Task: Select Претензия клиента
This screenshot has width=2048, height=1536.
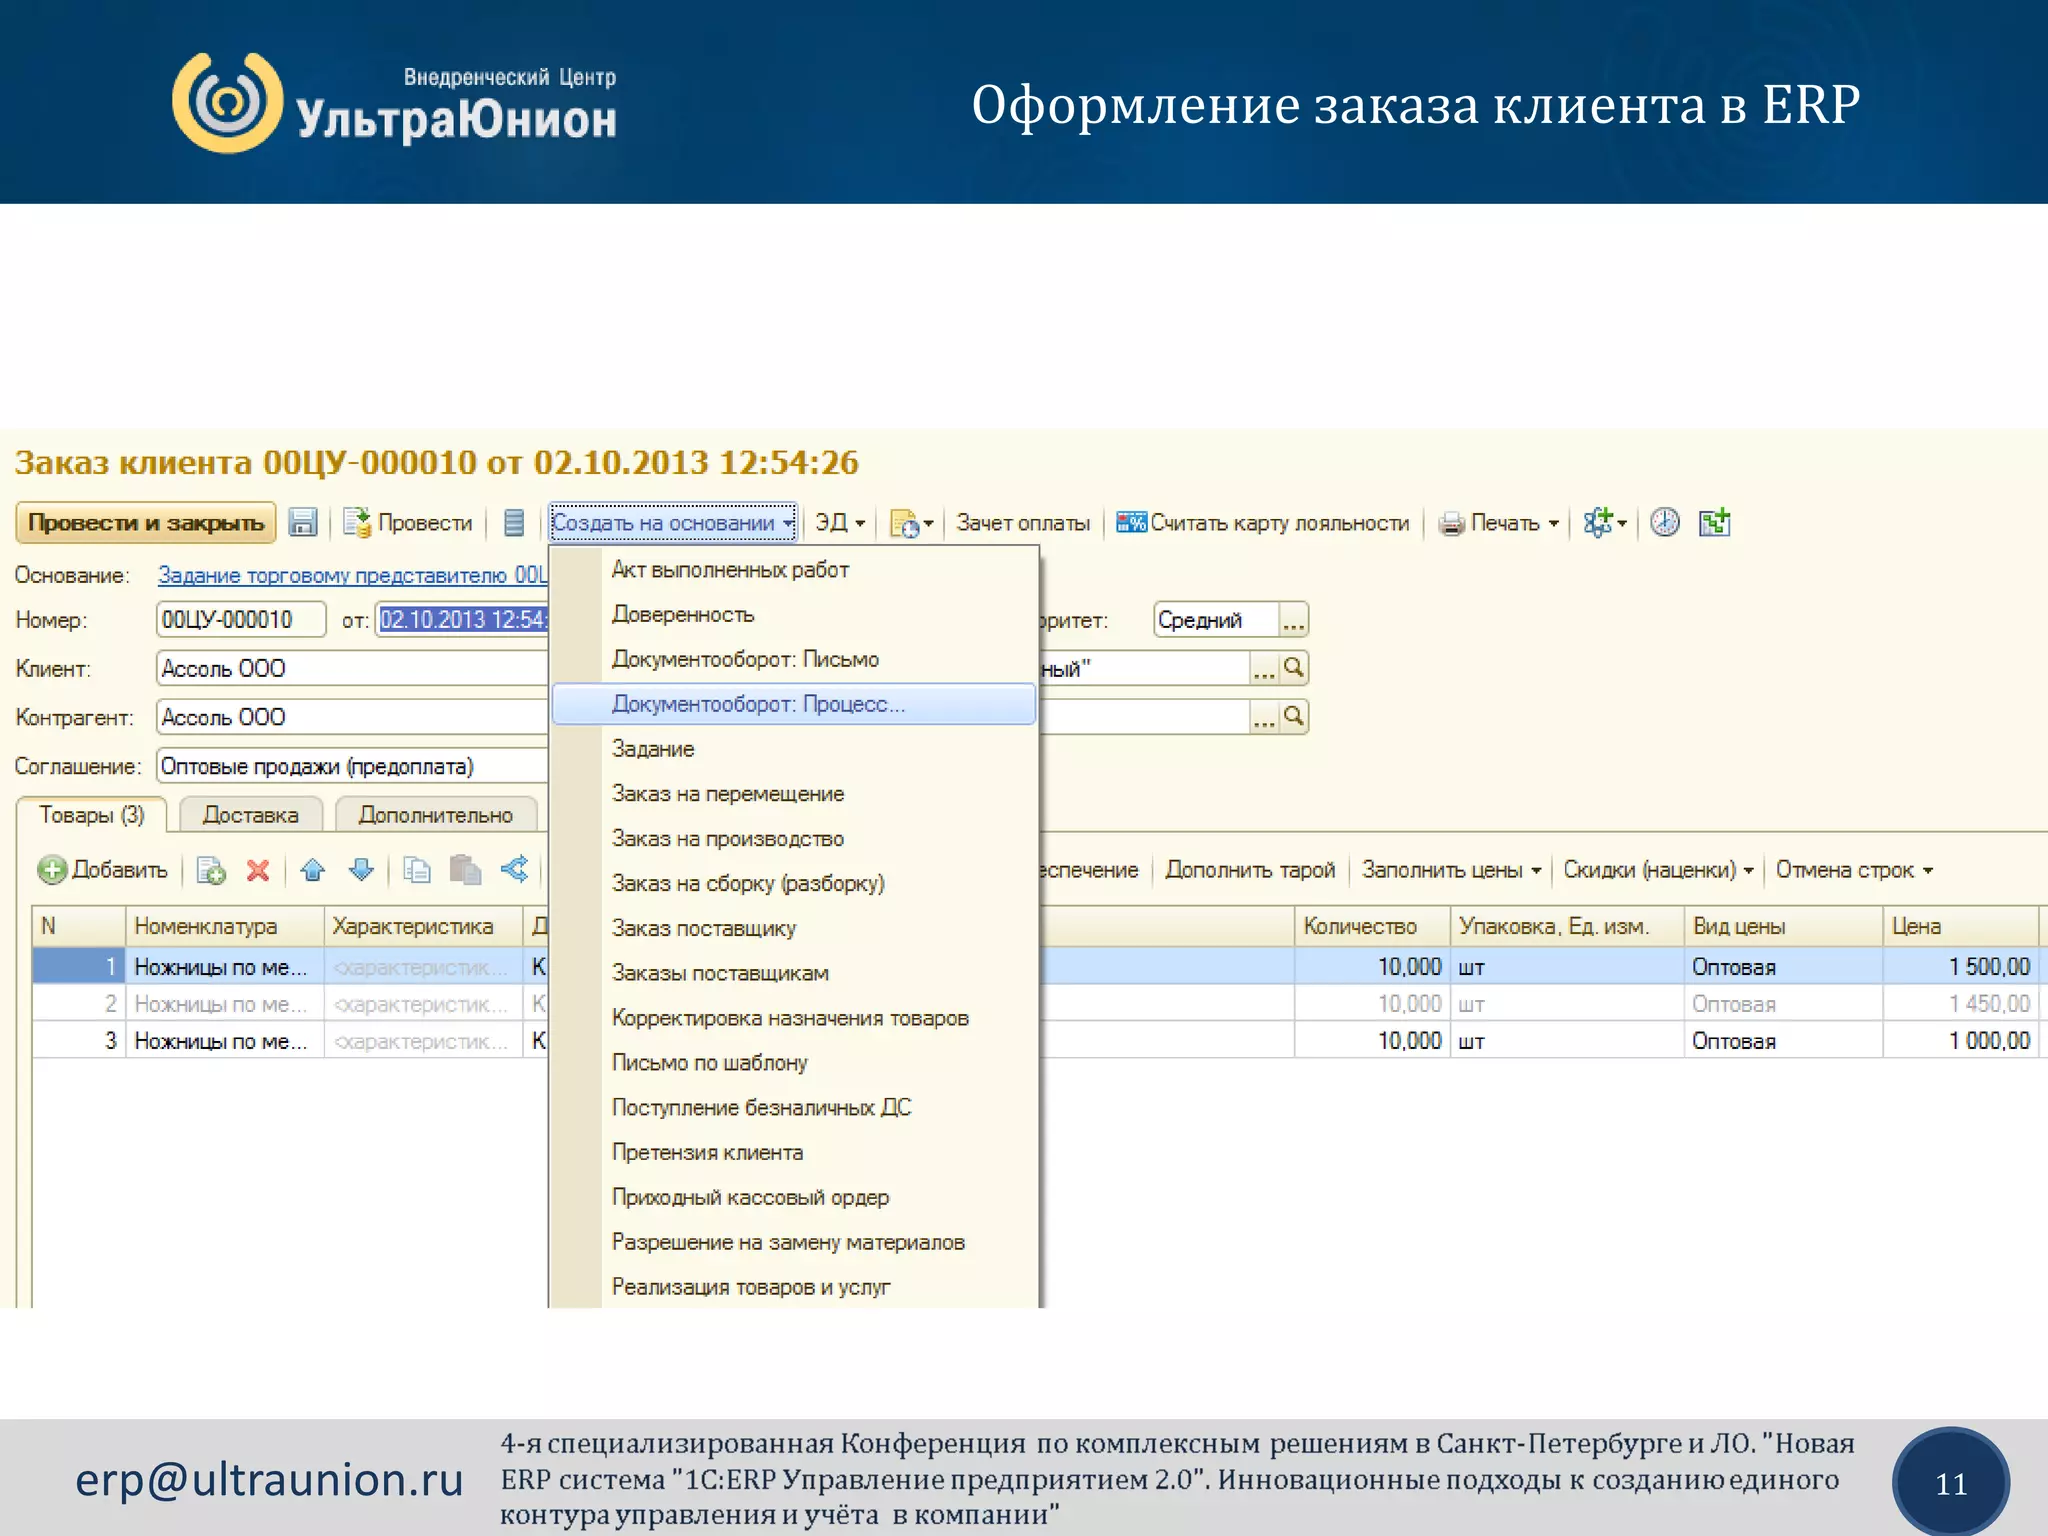Action: 794,1153
